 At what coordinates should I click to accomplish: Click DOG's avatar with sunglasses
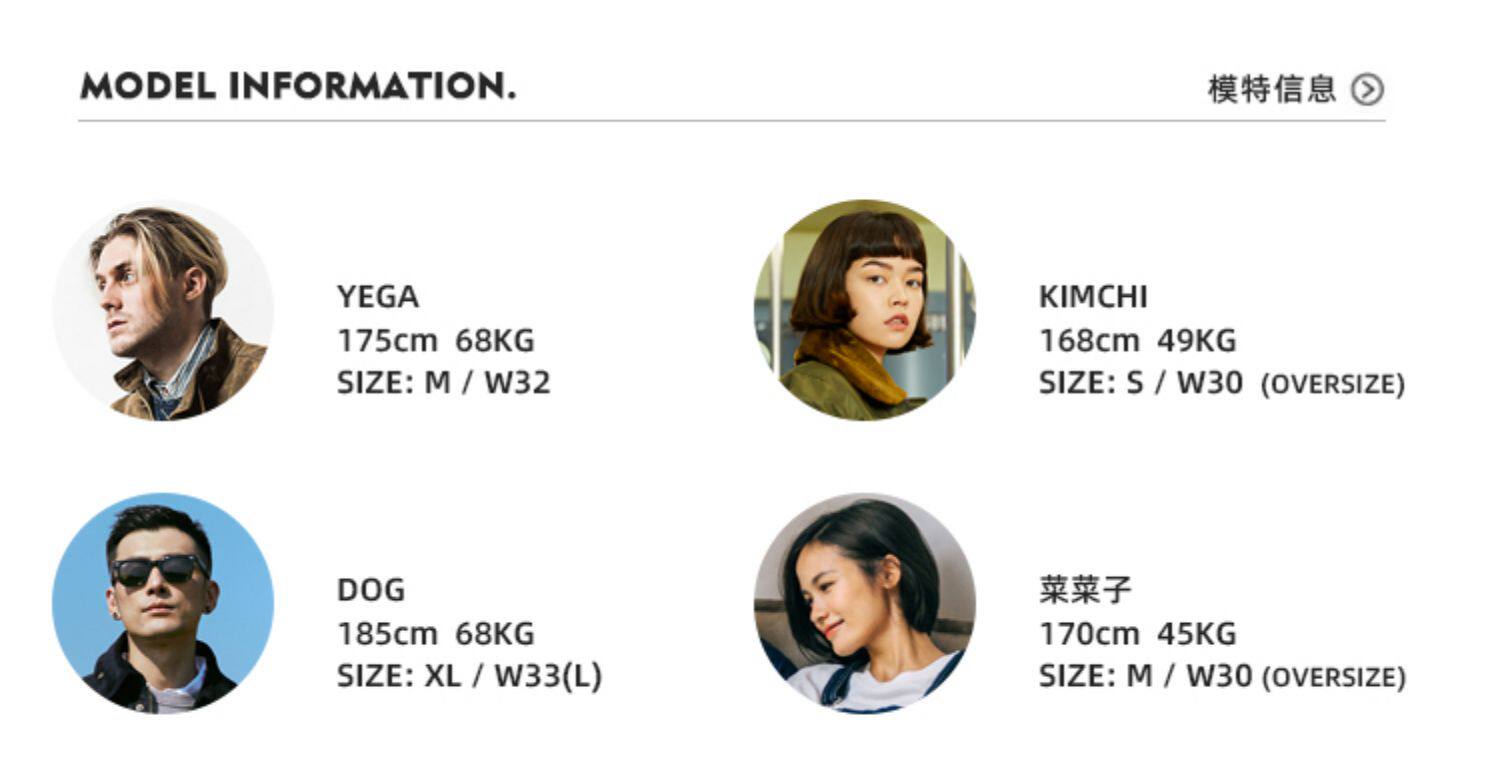[x=163, y=603]
